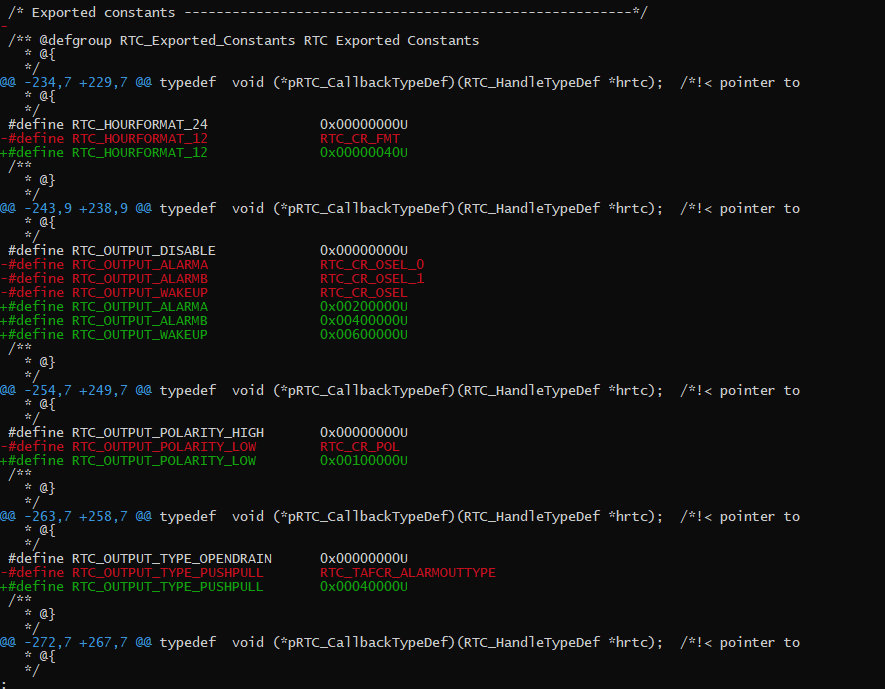This screenshot has height=689, width=885.
Task: Click the value of the RTC_OUTPUT_DISABLE define
Action: point(364,250)
